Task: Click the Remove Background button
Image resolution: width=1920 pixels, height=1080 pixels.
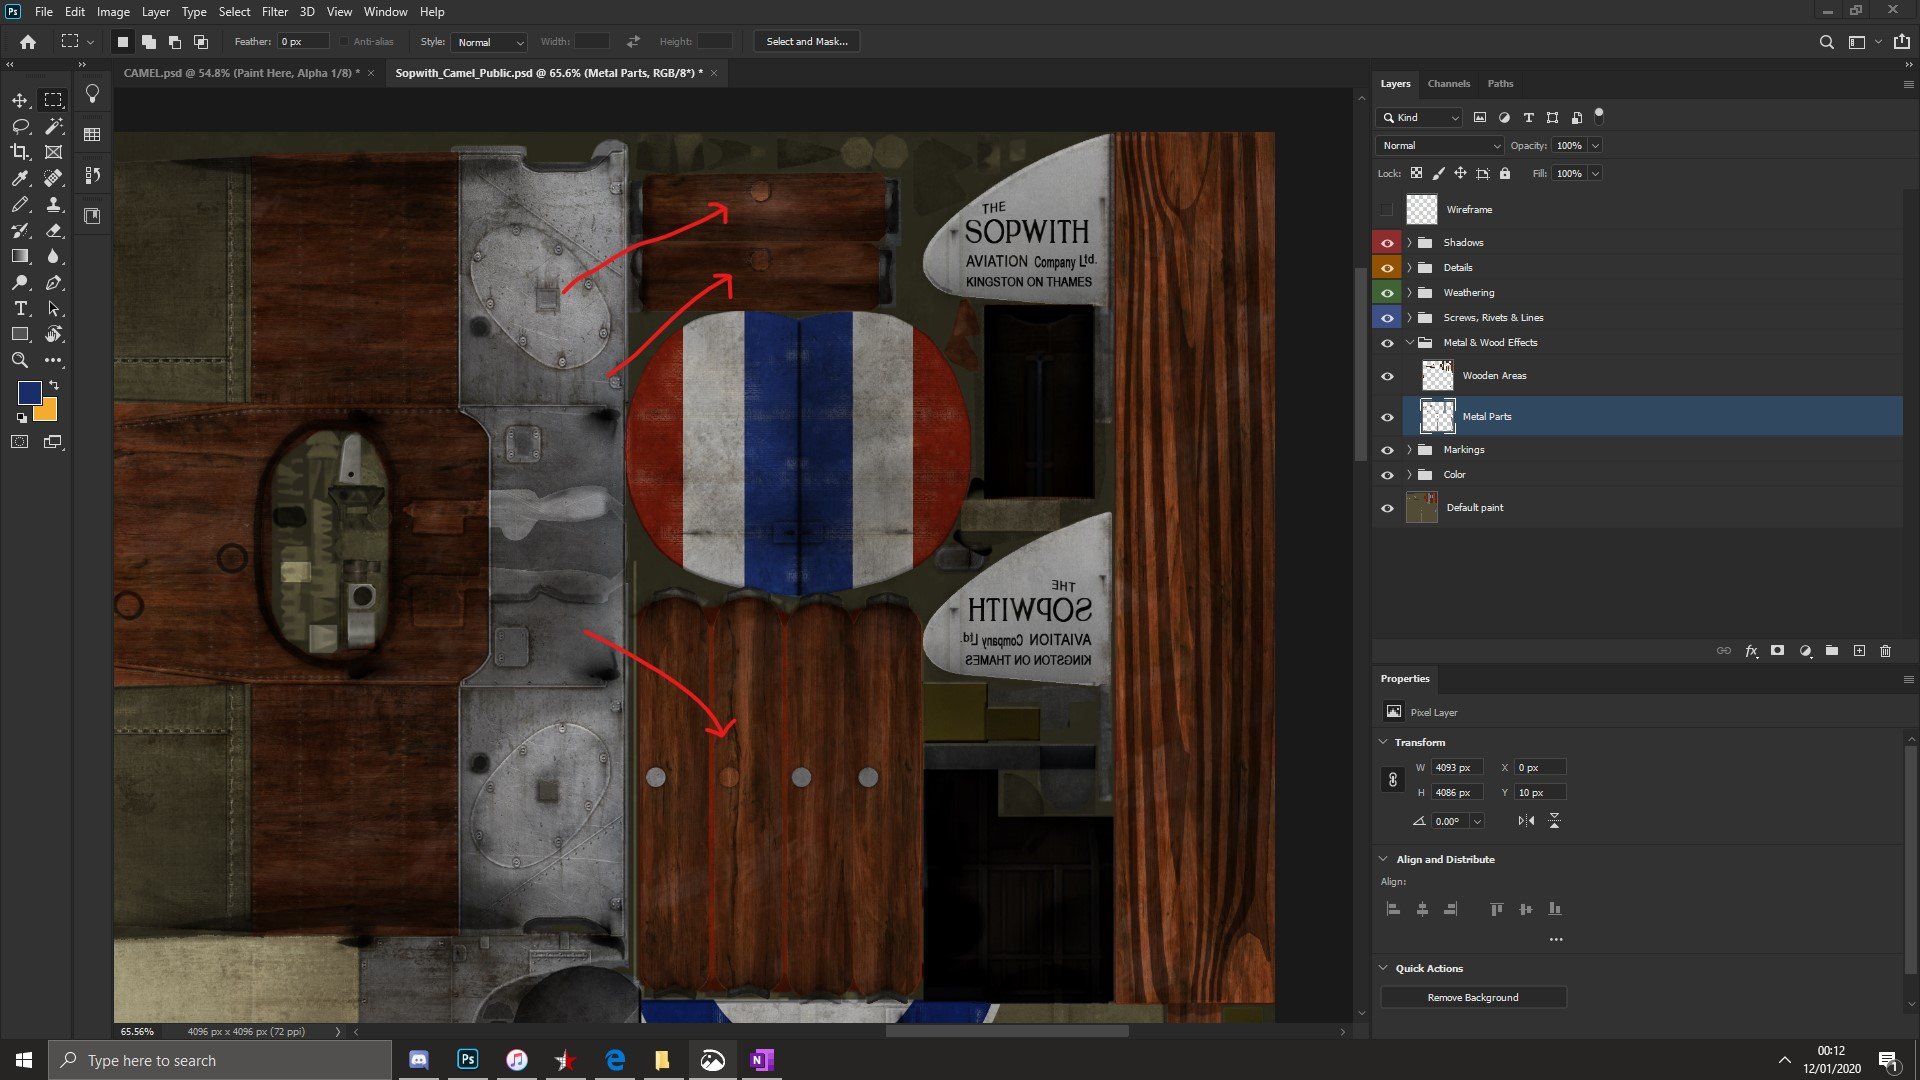Action: [1473, 998]
